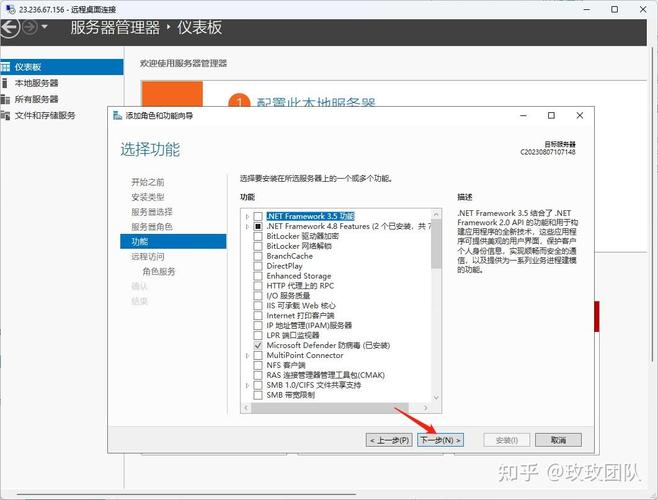The height and width of the screenshot is (500, 658).
Task: Expand .NET Framework 3.5 功能 tree node
Action: coord(247,217)
